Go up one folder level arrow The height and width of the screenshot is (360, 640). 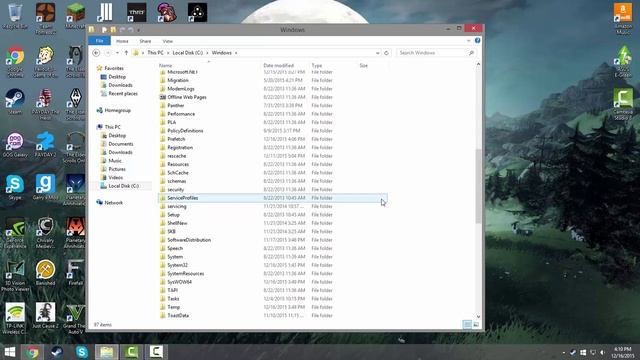[126, 53]
